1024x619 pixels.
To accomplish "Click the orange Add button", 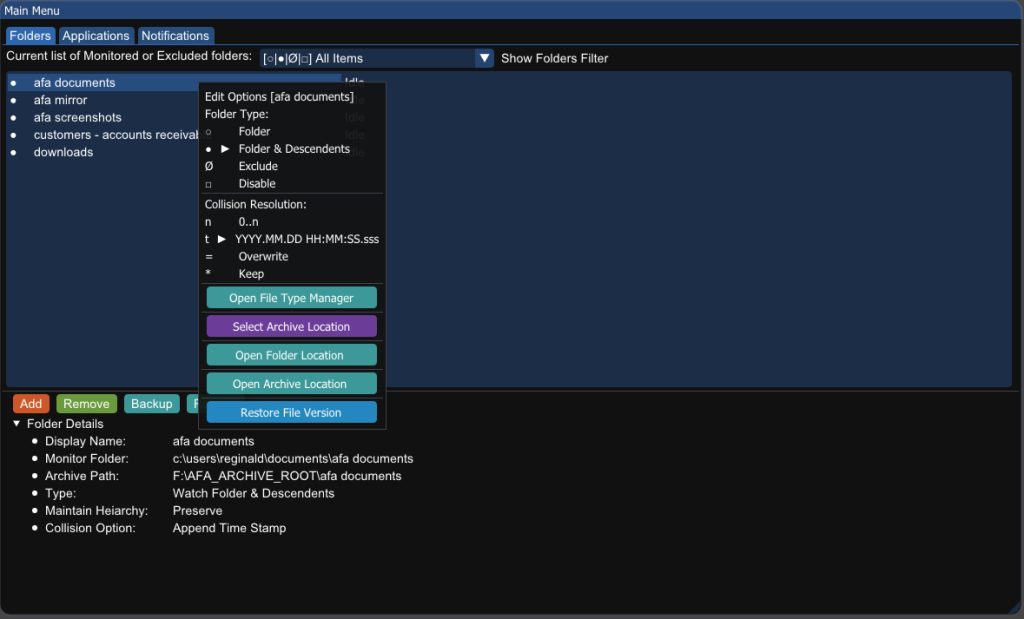I will tap(31, 404).
